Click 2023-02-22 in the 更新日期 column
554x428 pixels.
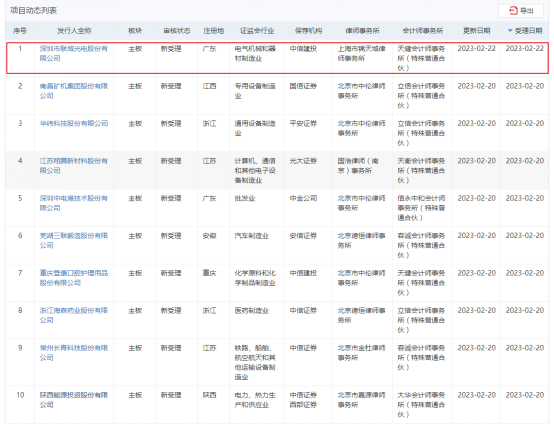click(x=477, y=49)
